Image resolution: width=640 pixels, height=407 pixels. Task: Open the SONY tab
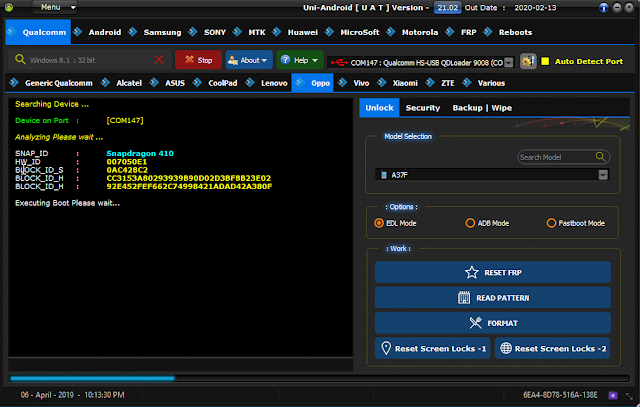click(215, 32)
